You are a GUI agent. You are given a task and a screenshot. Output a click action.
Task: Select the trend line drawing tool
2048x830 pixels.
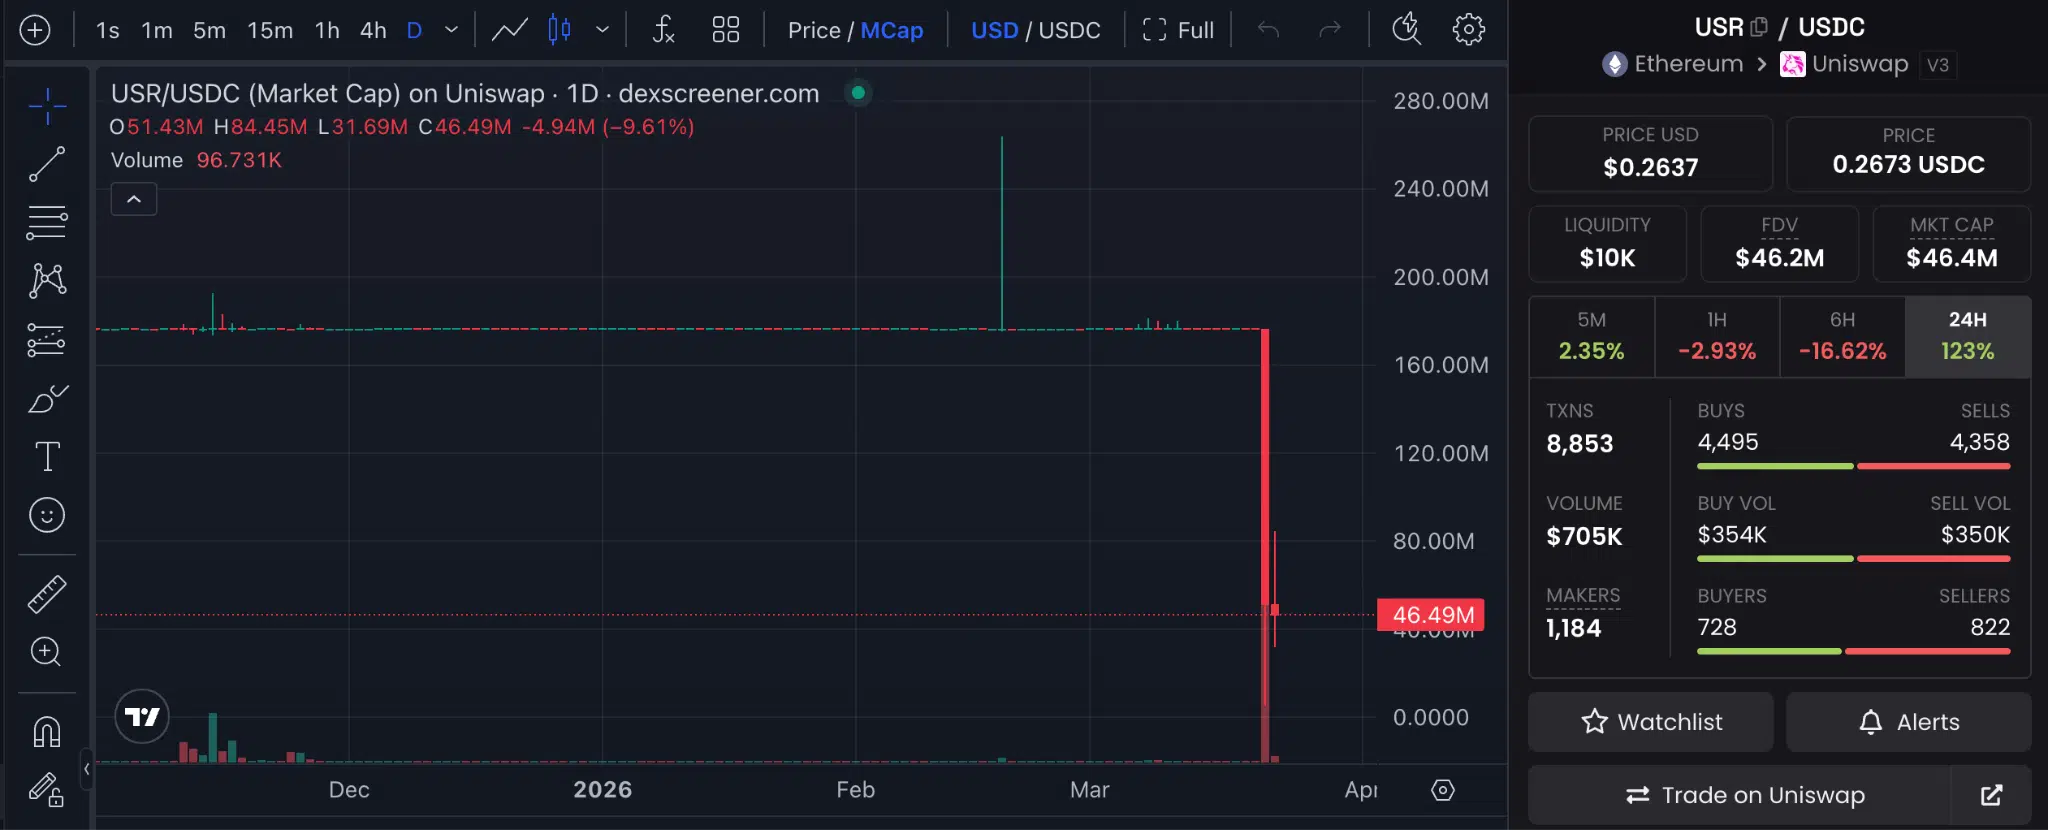[x=45, y=163]
